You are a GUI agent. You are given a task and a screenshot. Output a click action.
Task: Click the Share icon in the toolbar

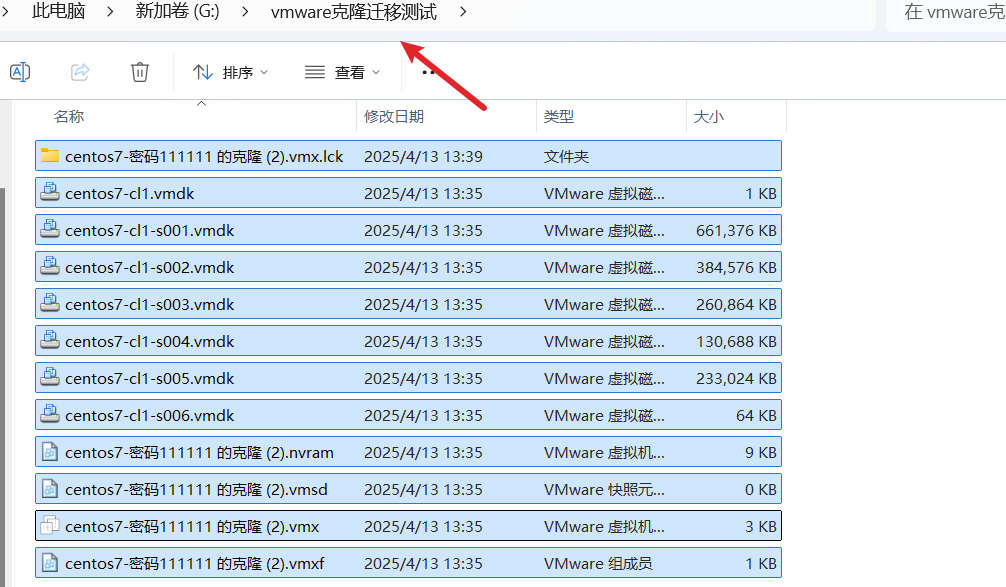click(80, 72)
